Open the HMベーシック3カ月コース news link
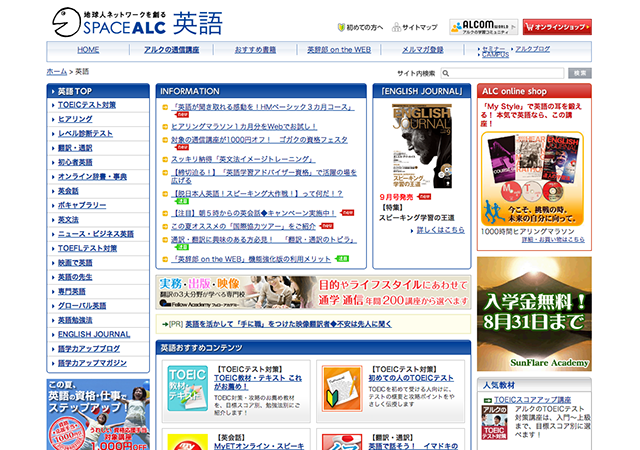Screen dimensions: 640x450 click(262, 107)
